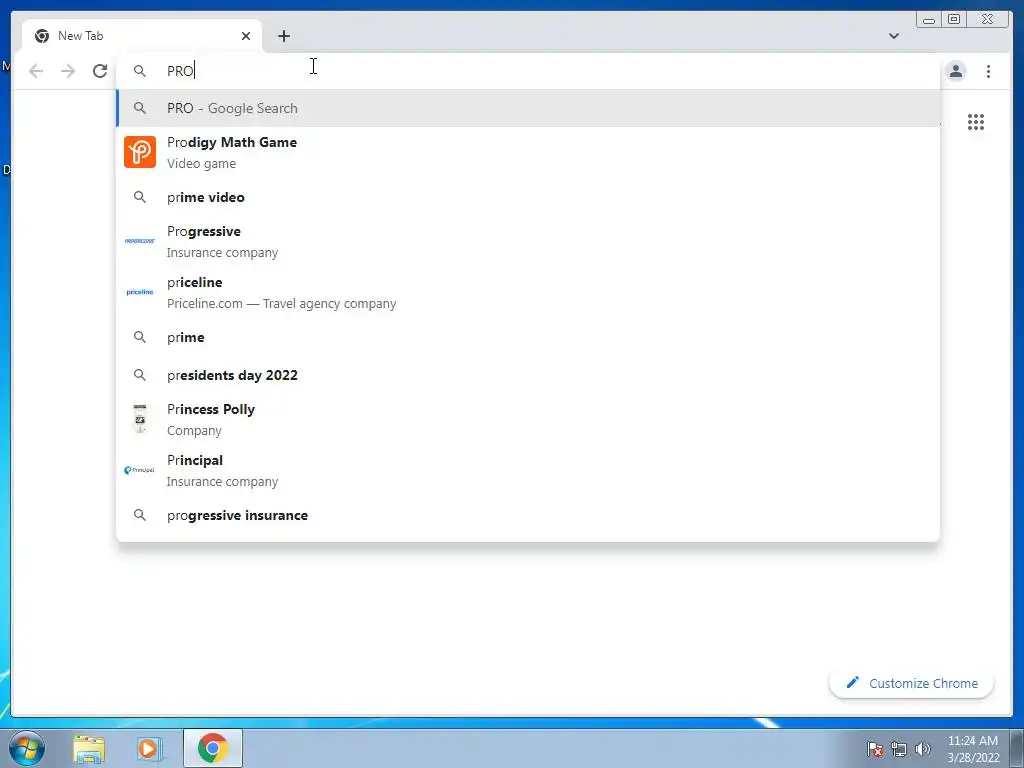The image size is (1024, 768).
Task: Launch Windows Media Player from taskbar
Action: [148, 748]
